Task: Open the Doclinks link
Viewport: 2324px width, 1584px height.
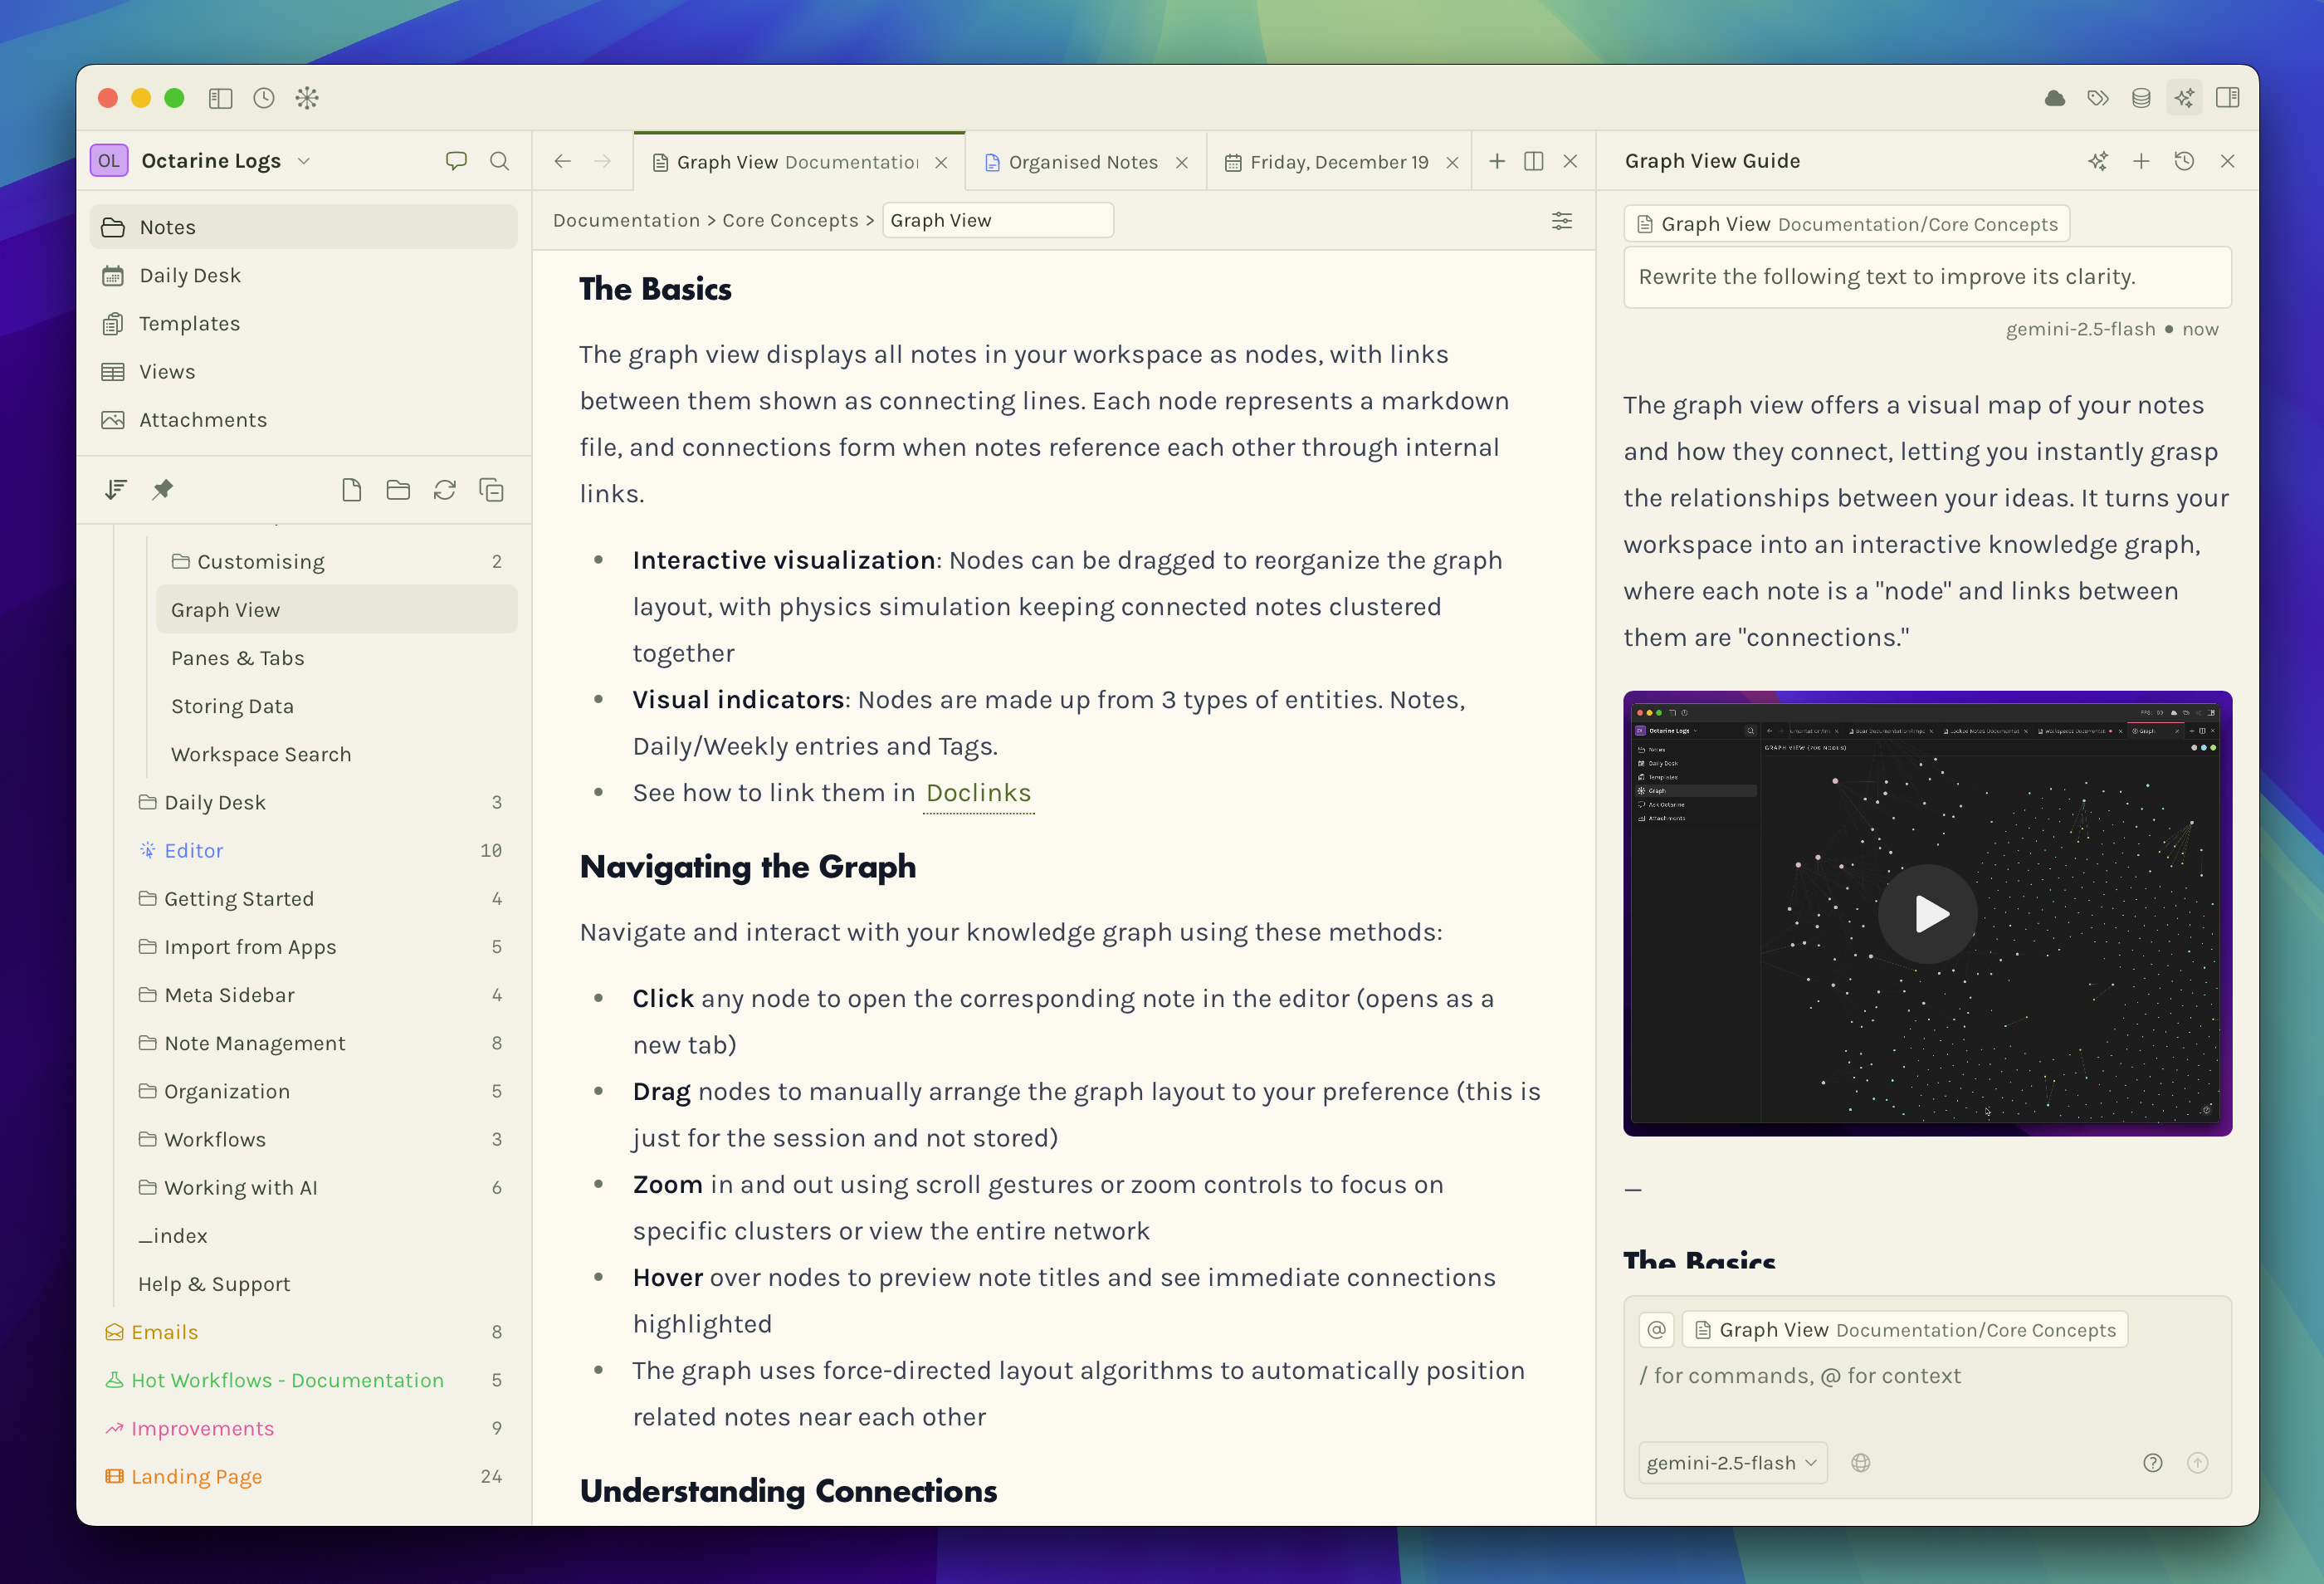Action: pyautogui.click(x=978, y=793)
